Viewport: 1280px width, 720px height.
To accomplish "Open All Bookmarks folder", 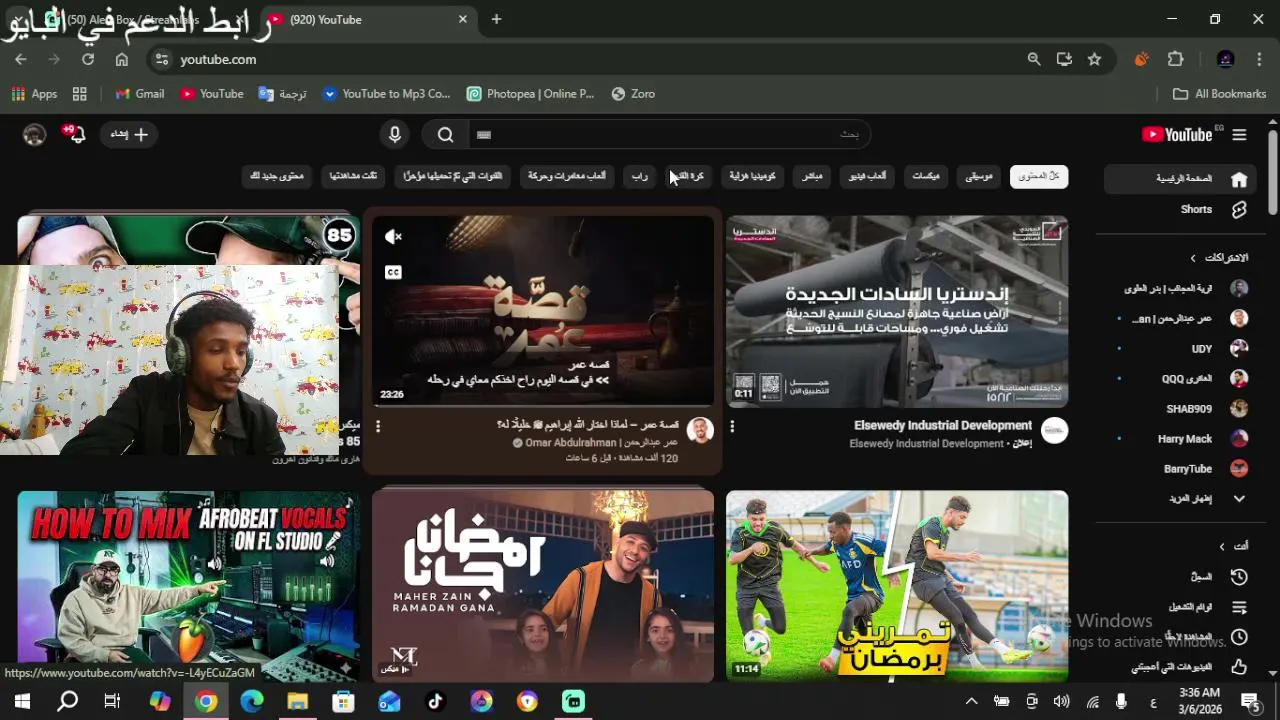I will tap(1219, 94).
